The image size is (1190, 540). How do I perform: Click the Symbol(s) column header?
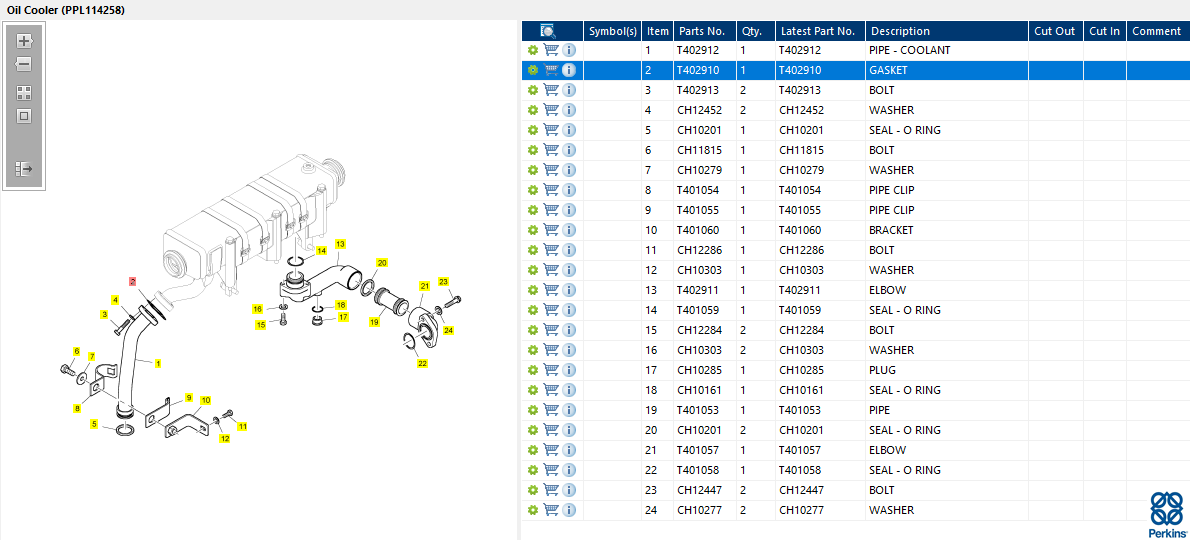coord(613,31)
